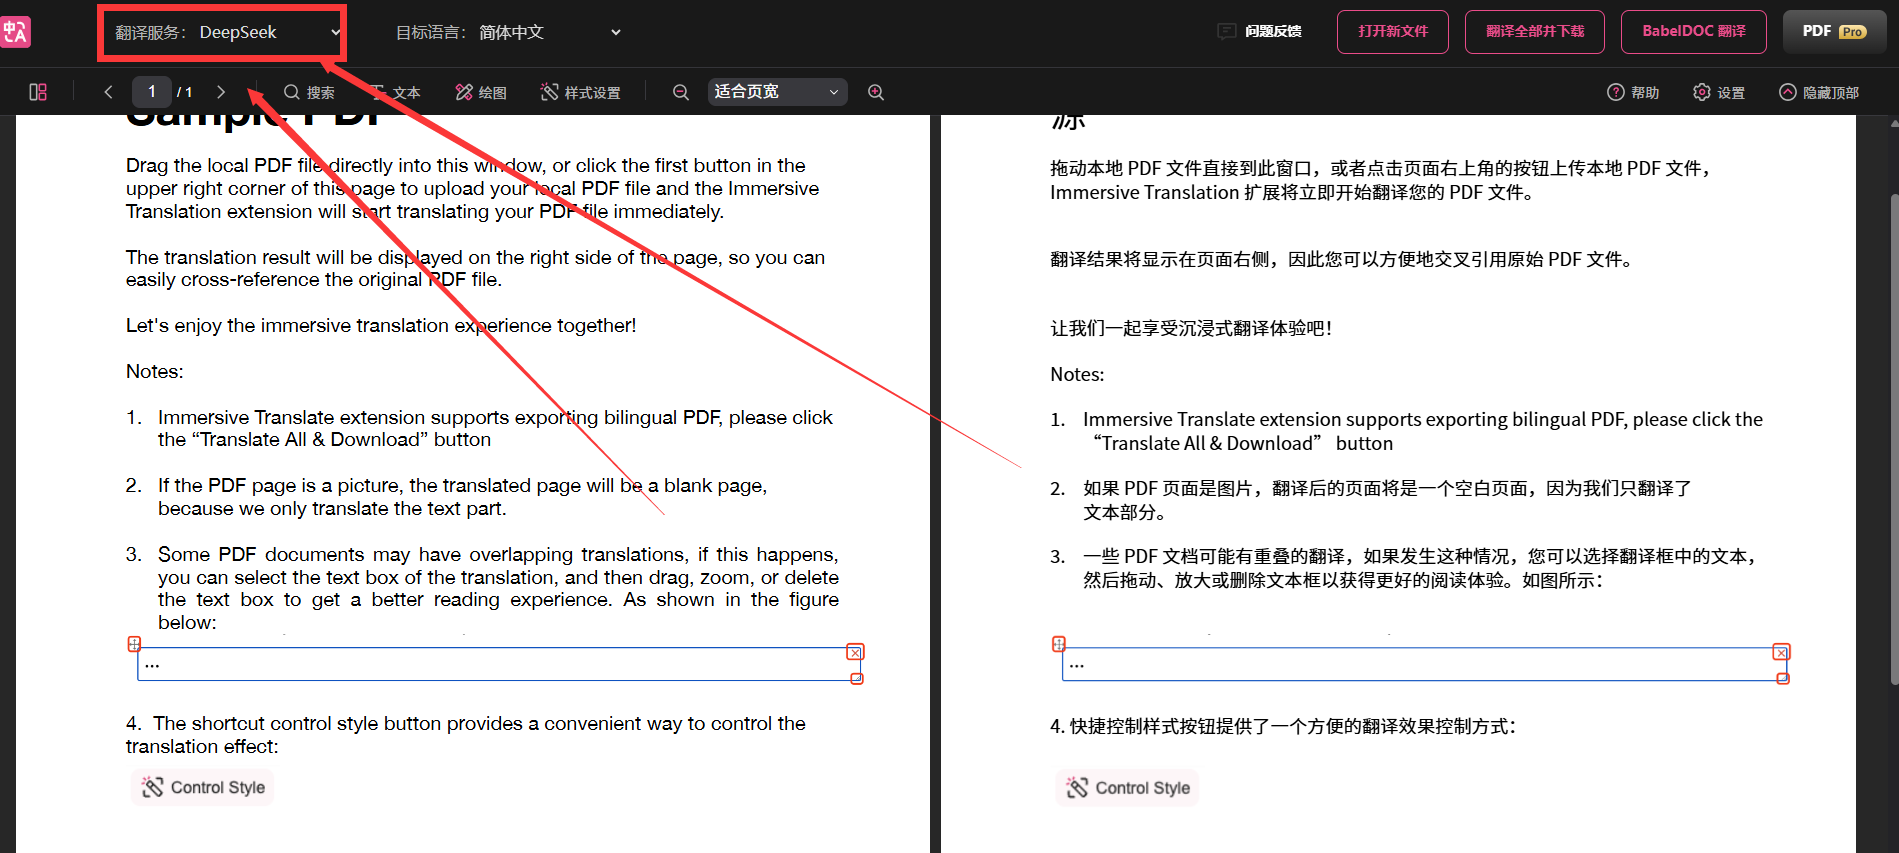Viewport: 1899px width, 853px height.
Task: Toggle 隐藏顶部 to hide top bar
Action: click(1819, 92)
